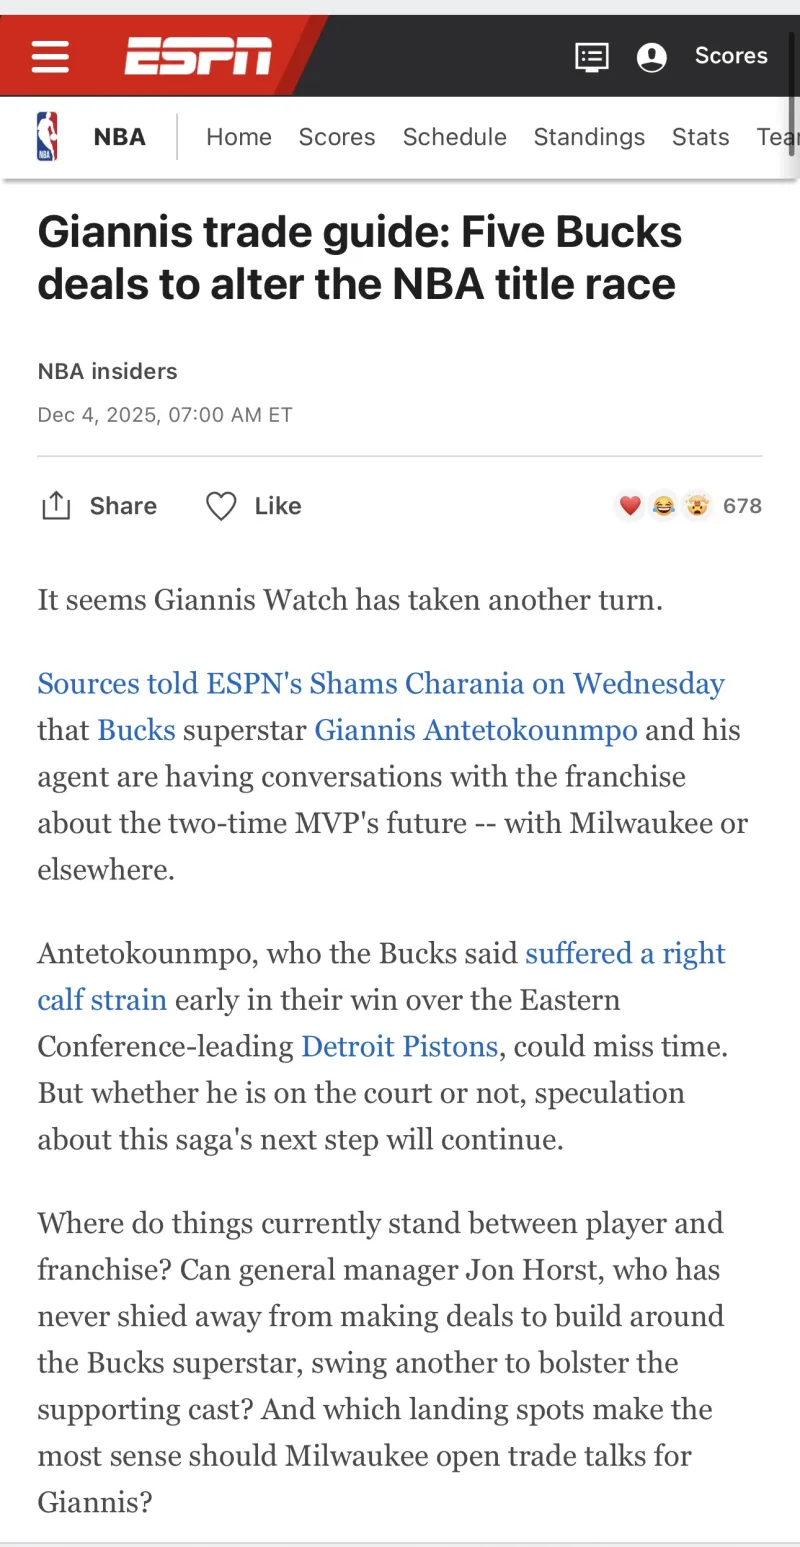Open Scores in the top header
Screen dimensions: 800x1547
(x=731, y=56)
